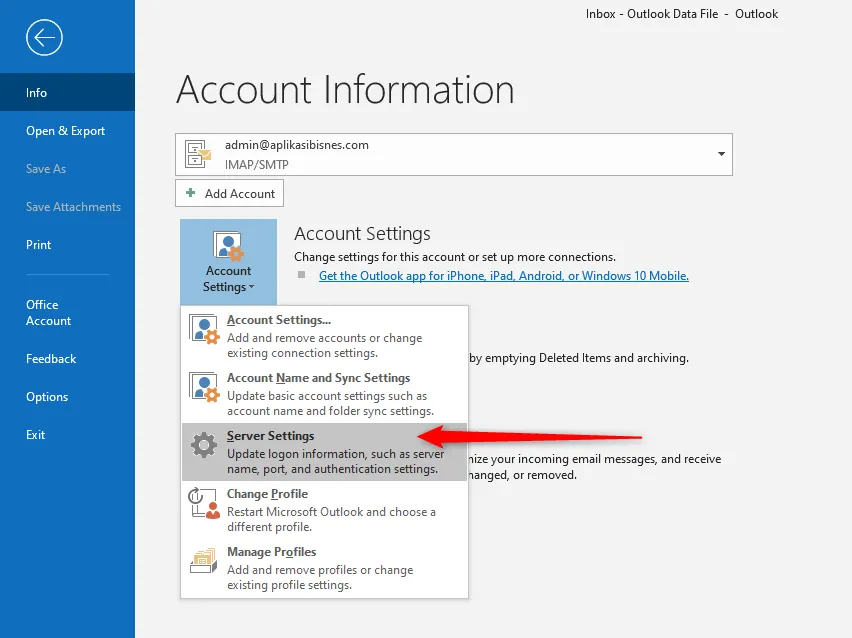Viewport: 852px width, 638px height.
Task: Select Manage Profiles menu item
Action: tap(324, 568)
